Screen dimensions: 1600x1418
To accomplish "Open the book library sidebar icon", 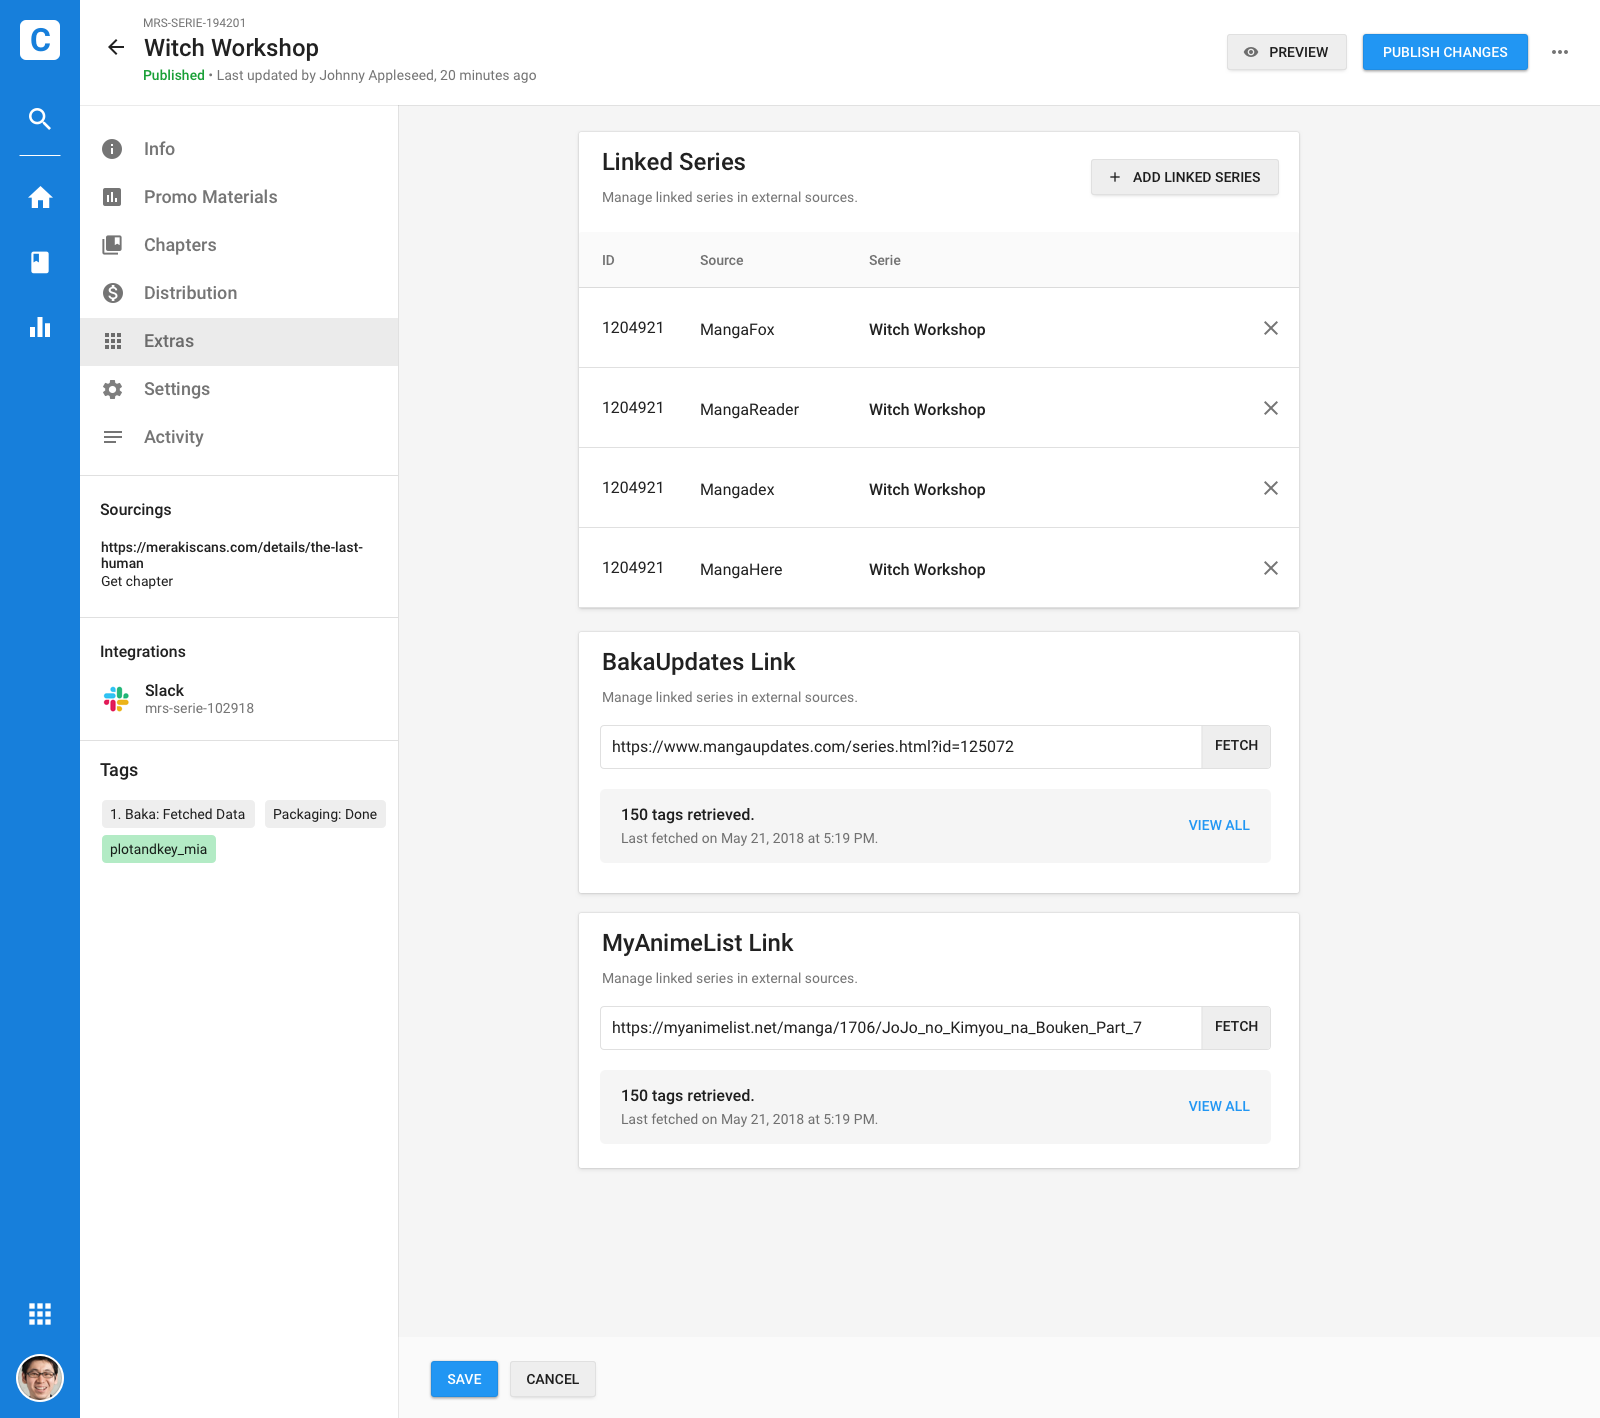I will point(40,262).
